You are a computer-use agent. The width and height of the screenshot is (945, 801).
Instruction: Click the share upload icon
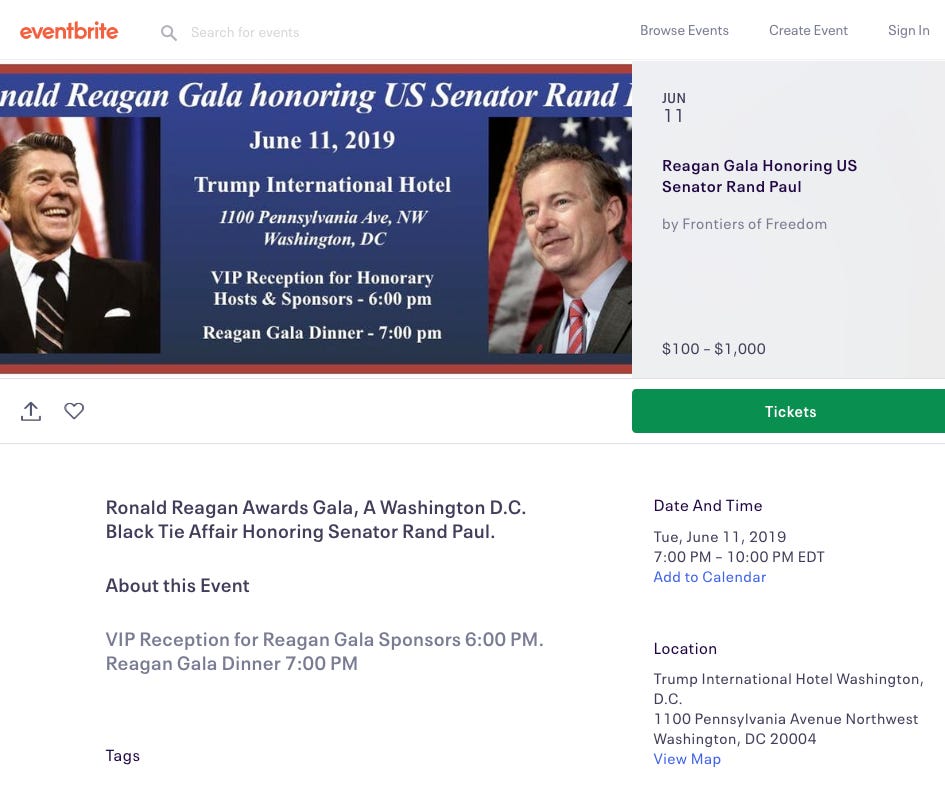31,411
